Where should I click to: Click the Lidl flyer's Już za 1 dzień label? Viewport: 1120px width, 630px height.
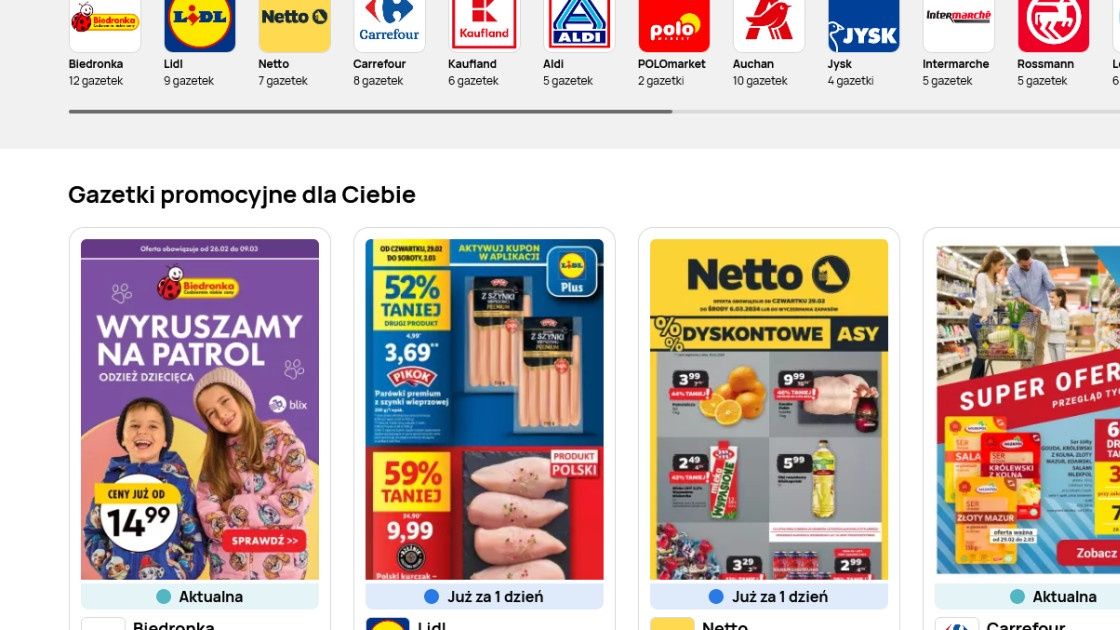point(484,596)
